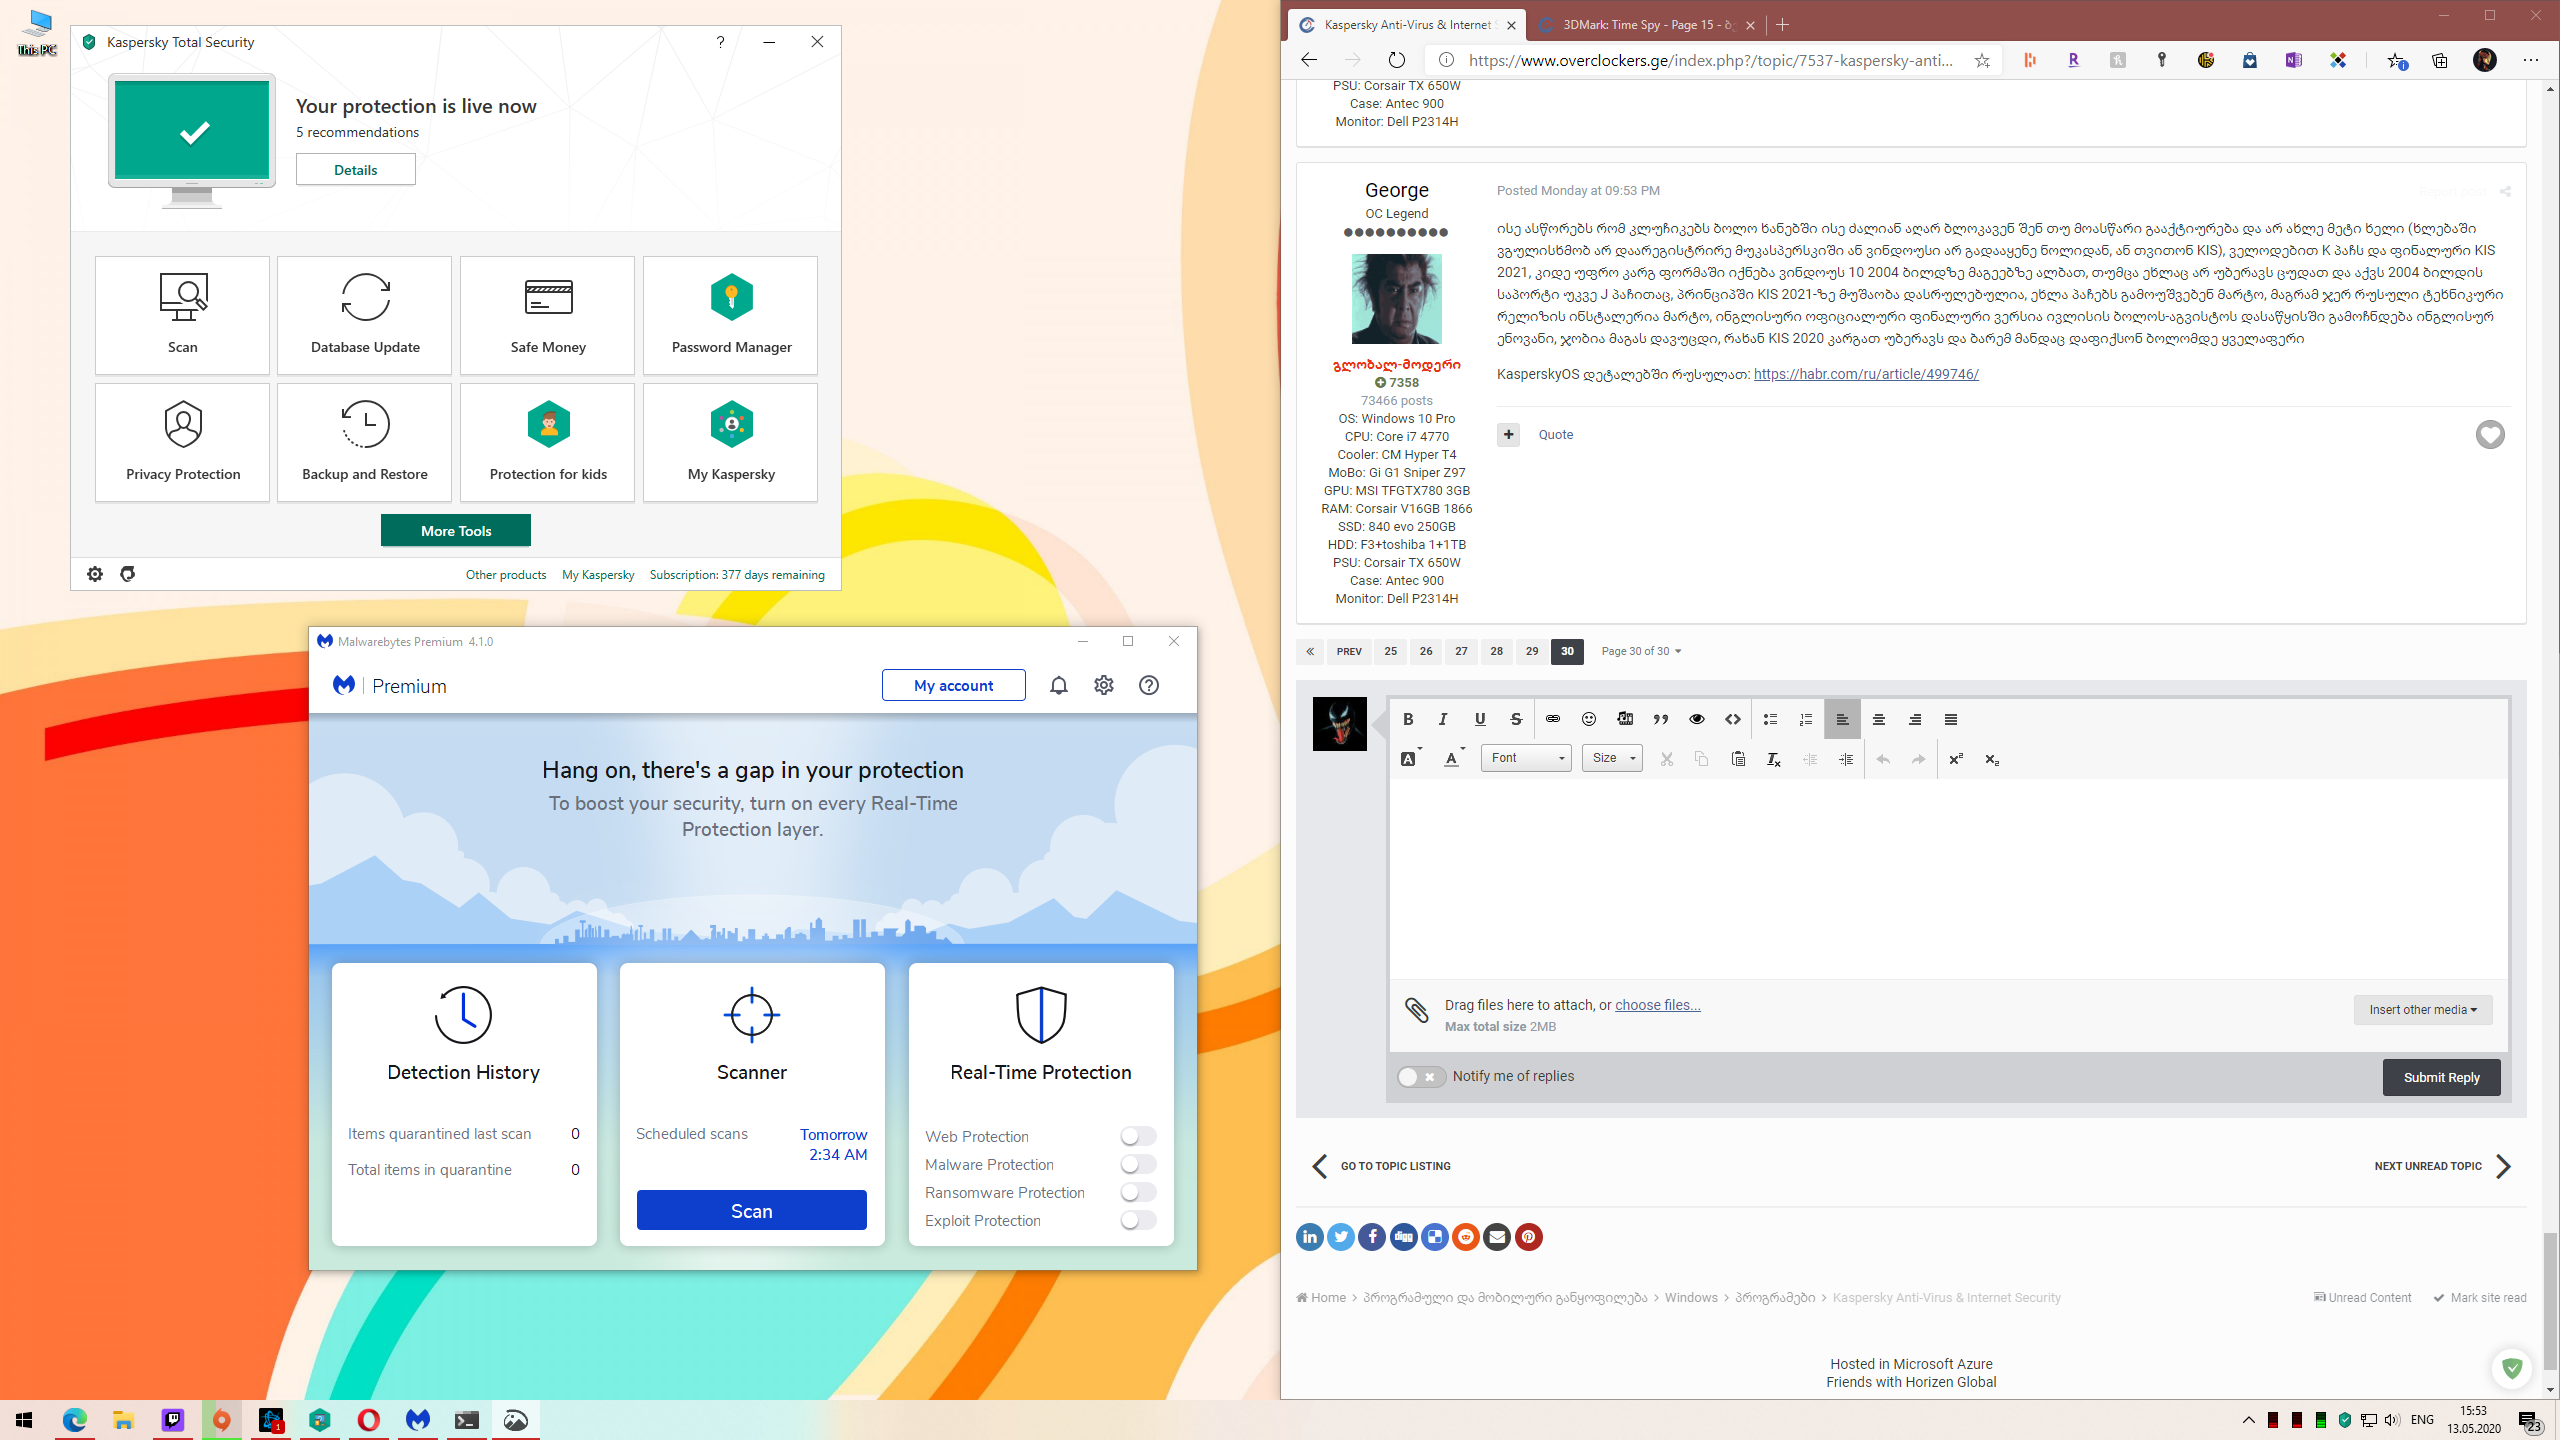Expand the Size dropdown

coord(1611,758)
